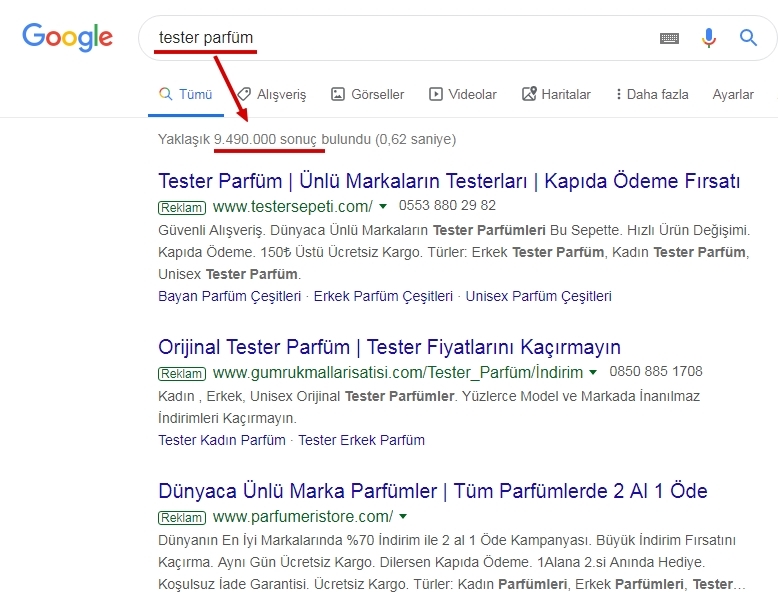Open Erkek Parfüm Çeşitleri sitelink
The image size is (778, 597).
pyautogui.click(x=383, y=296)
